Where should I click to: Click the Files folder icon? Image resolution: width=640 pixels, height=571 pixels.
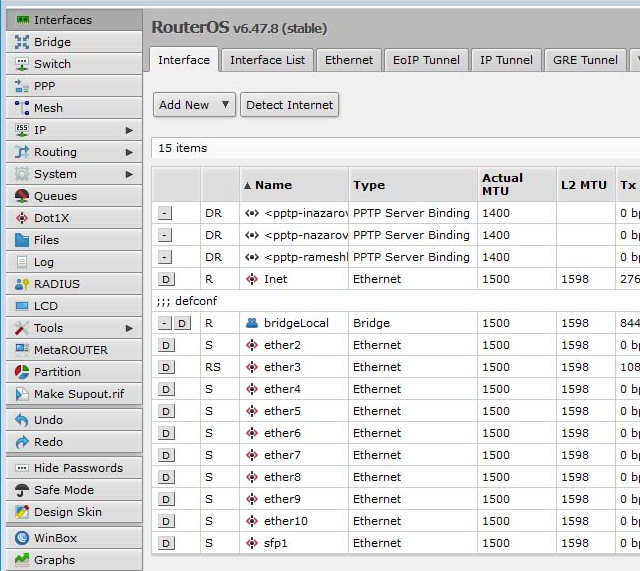(22, 240)
